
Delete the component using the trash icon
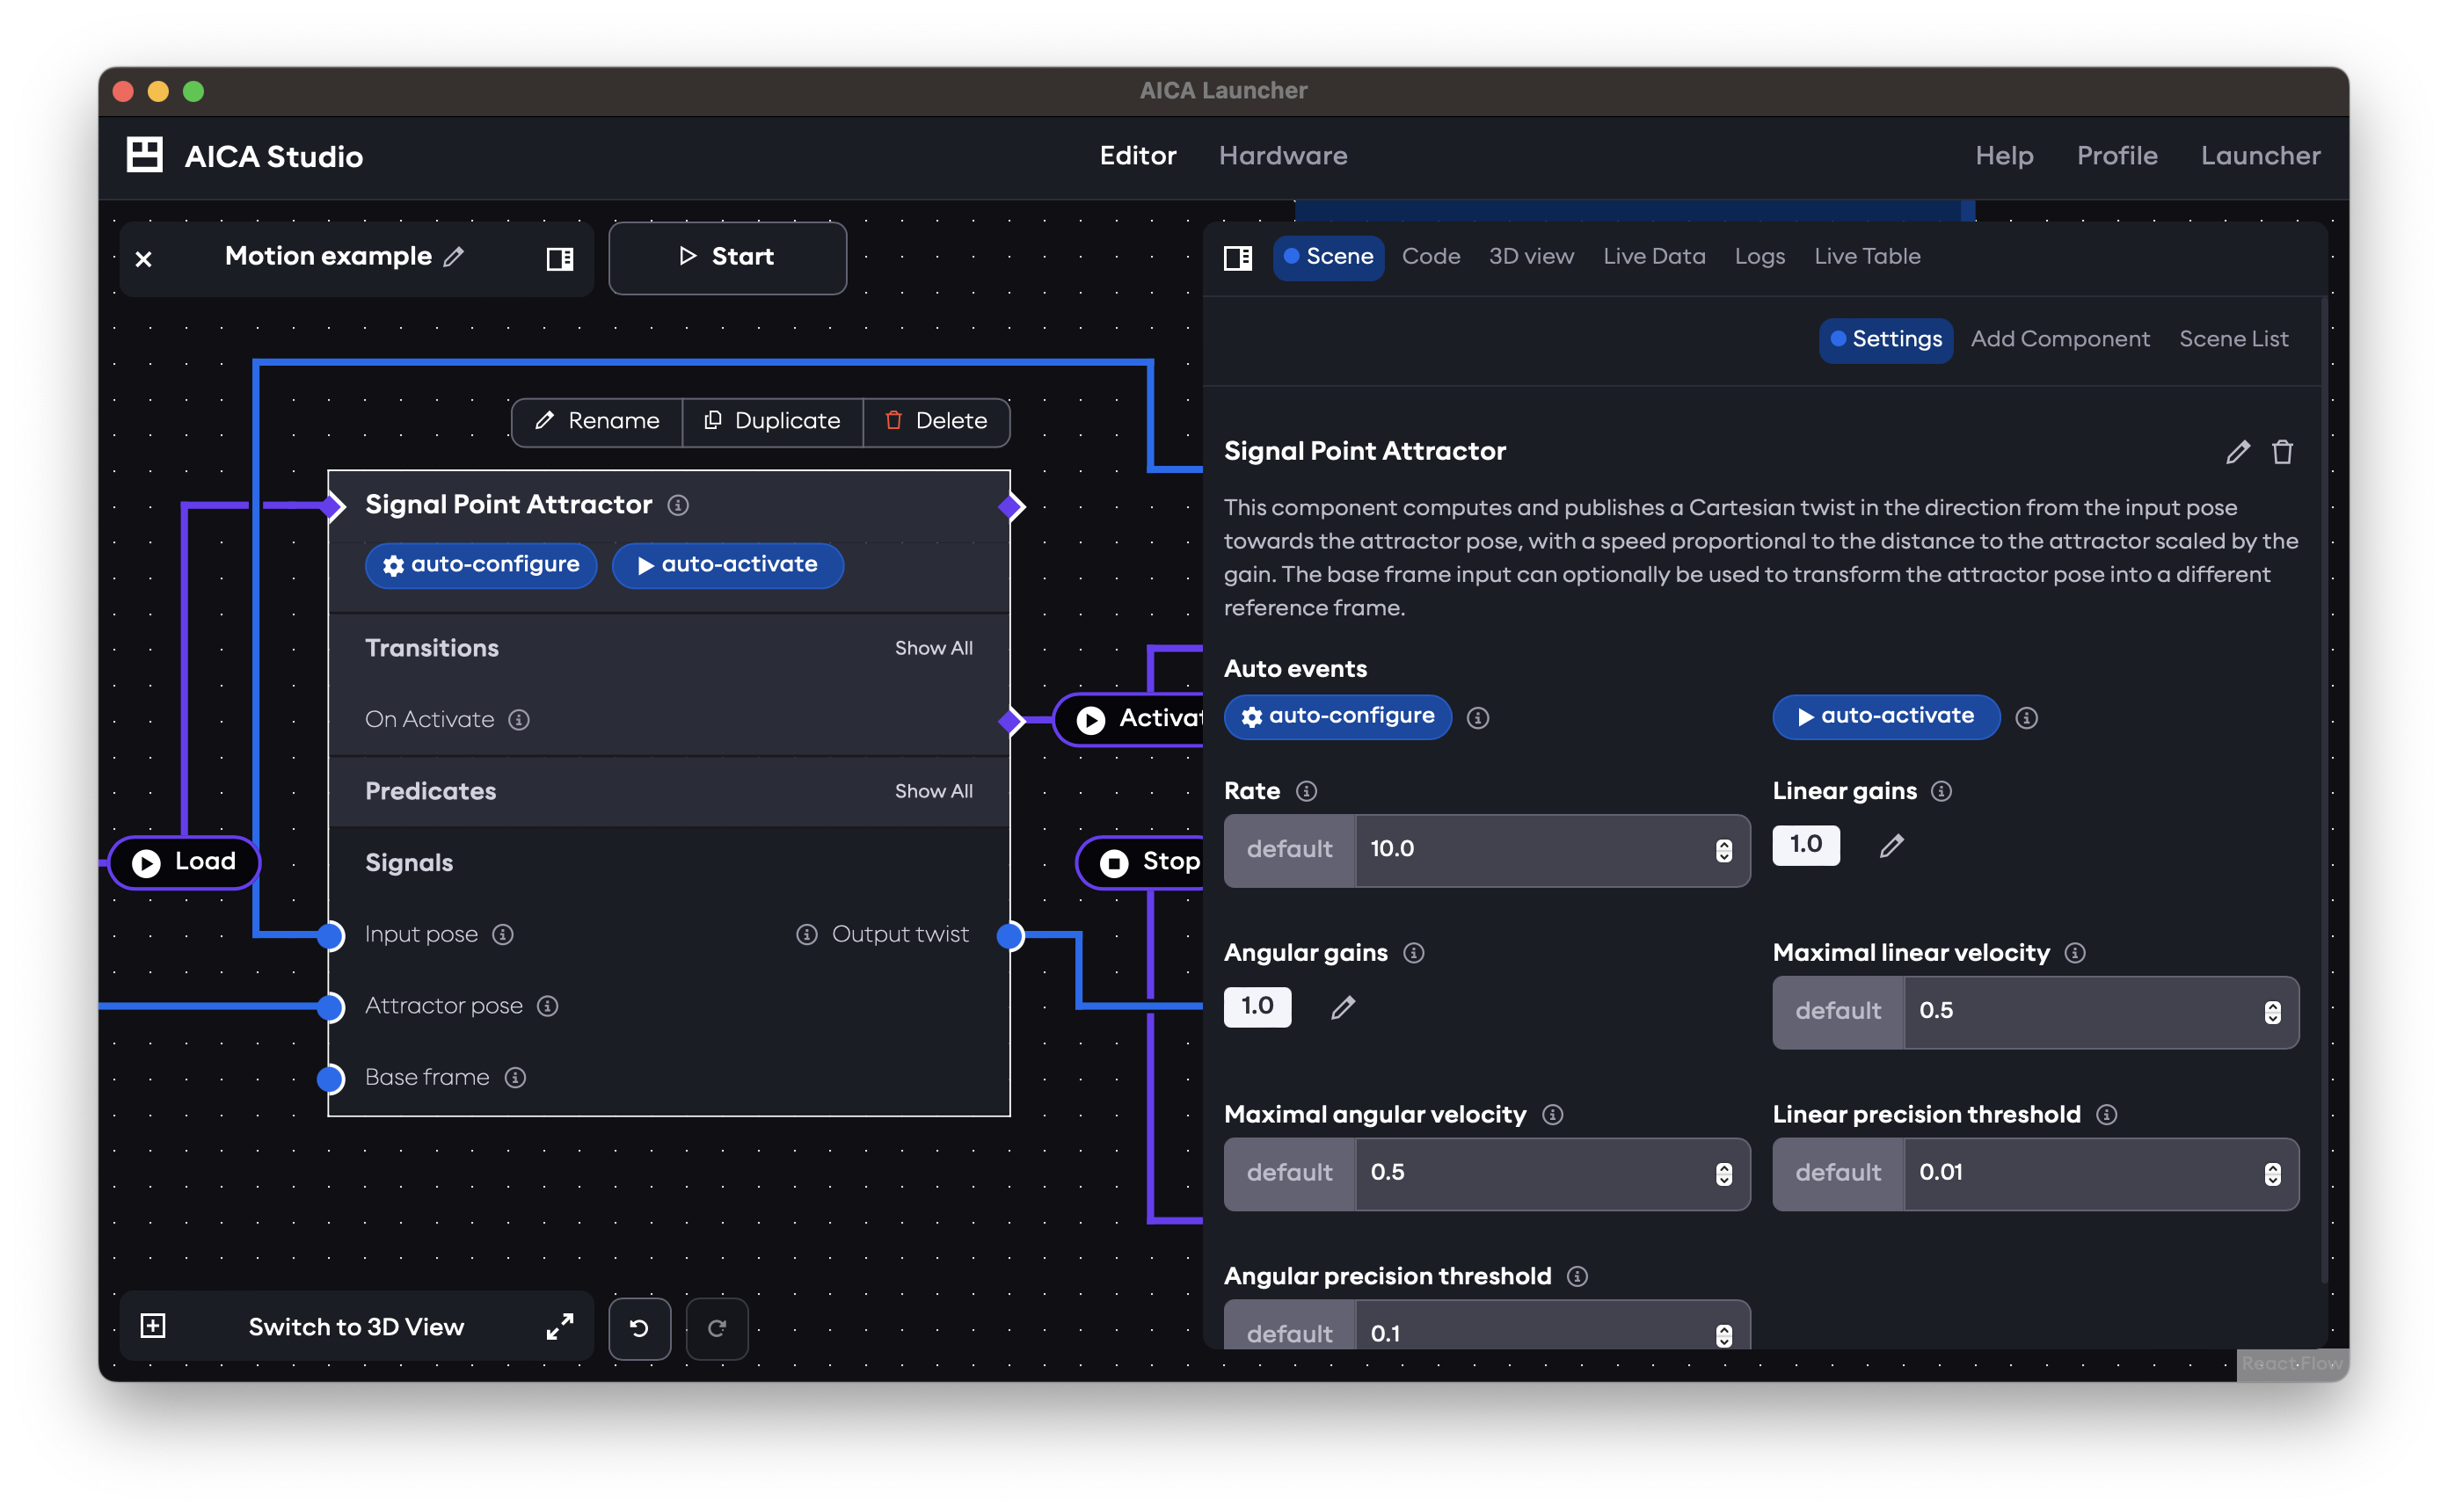tap(2283, 452)
